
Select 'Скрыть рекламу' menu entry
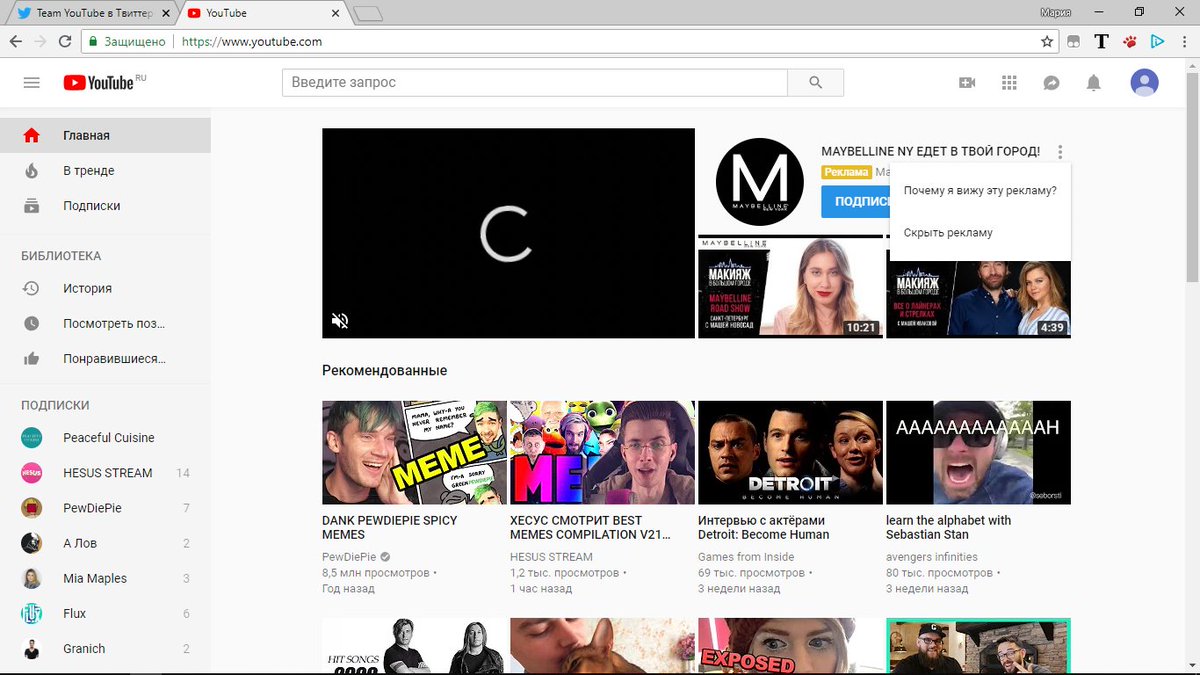click(x=980, y=232)
